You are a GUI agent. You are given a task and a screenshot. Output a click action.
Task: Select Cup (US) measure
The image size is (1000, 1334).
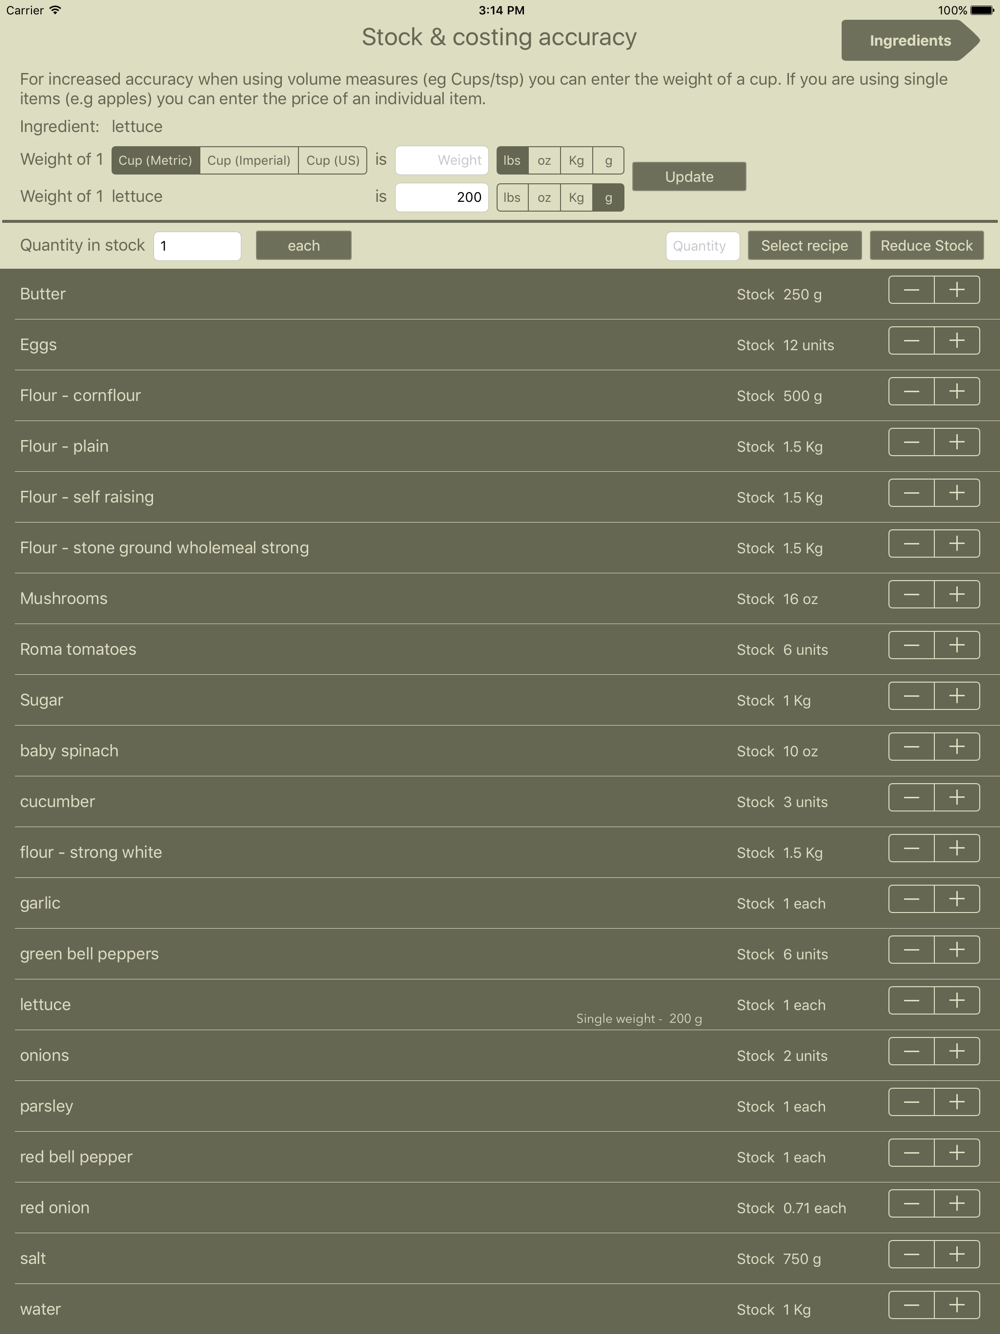[333, 160]
